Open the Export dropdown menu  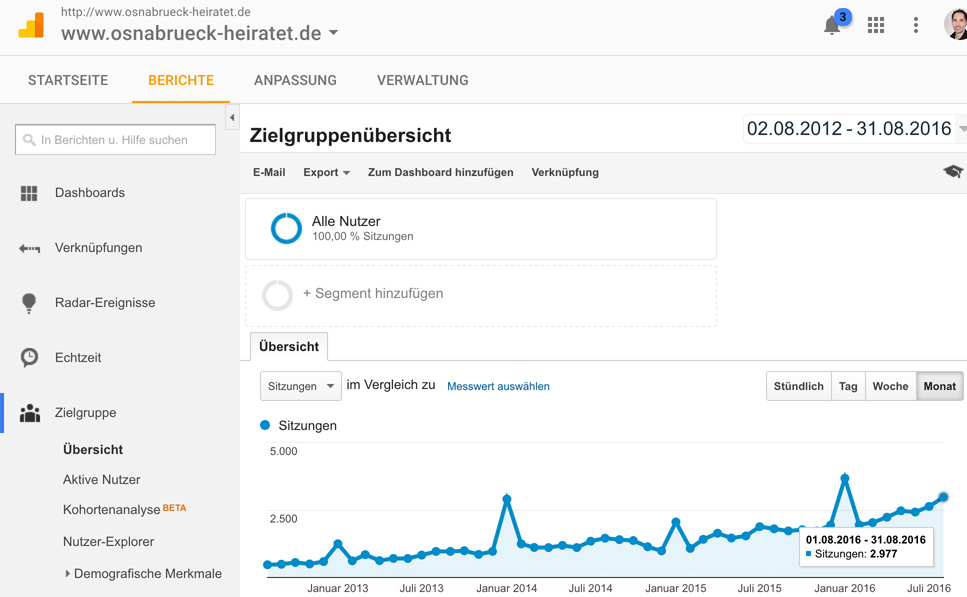[326, 173]
